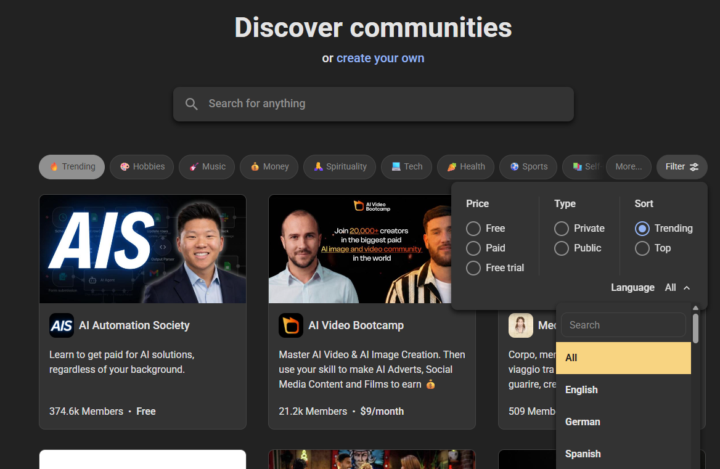
Task: Open the More... categories menu
Action: point(629,167)
